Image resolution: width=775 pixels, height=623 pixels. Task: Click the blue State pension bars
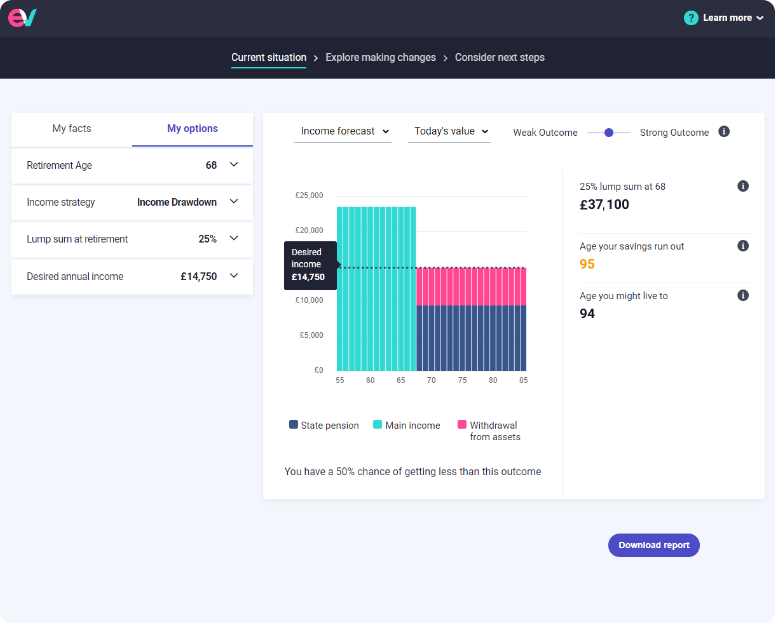471,338
